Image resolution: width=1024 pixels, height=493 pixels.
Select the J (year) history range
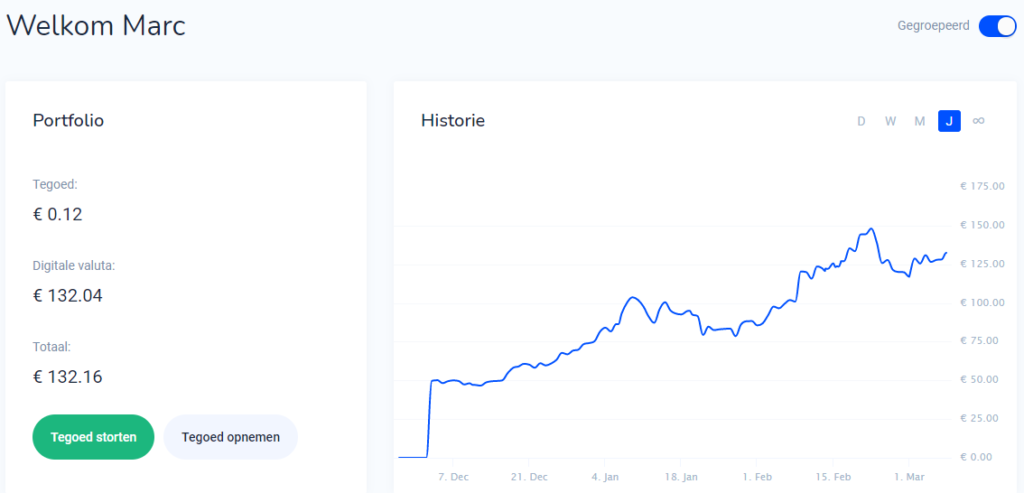coord(949,121)
